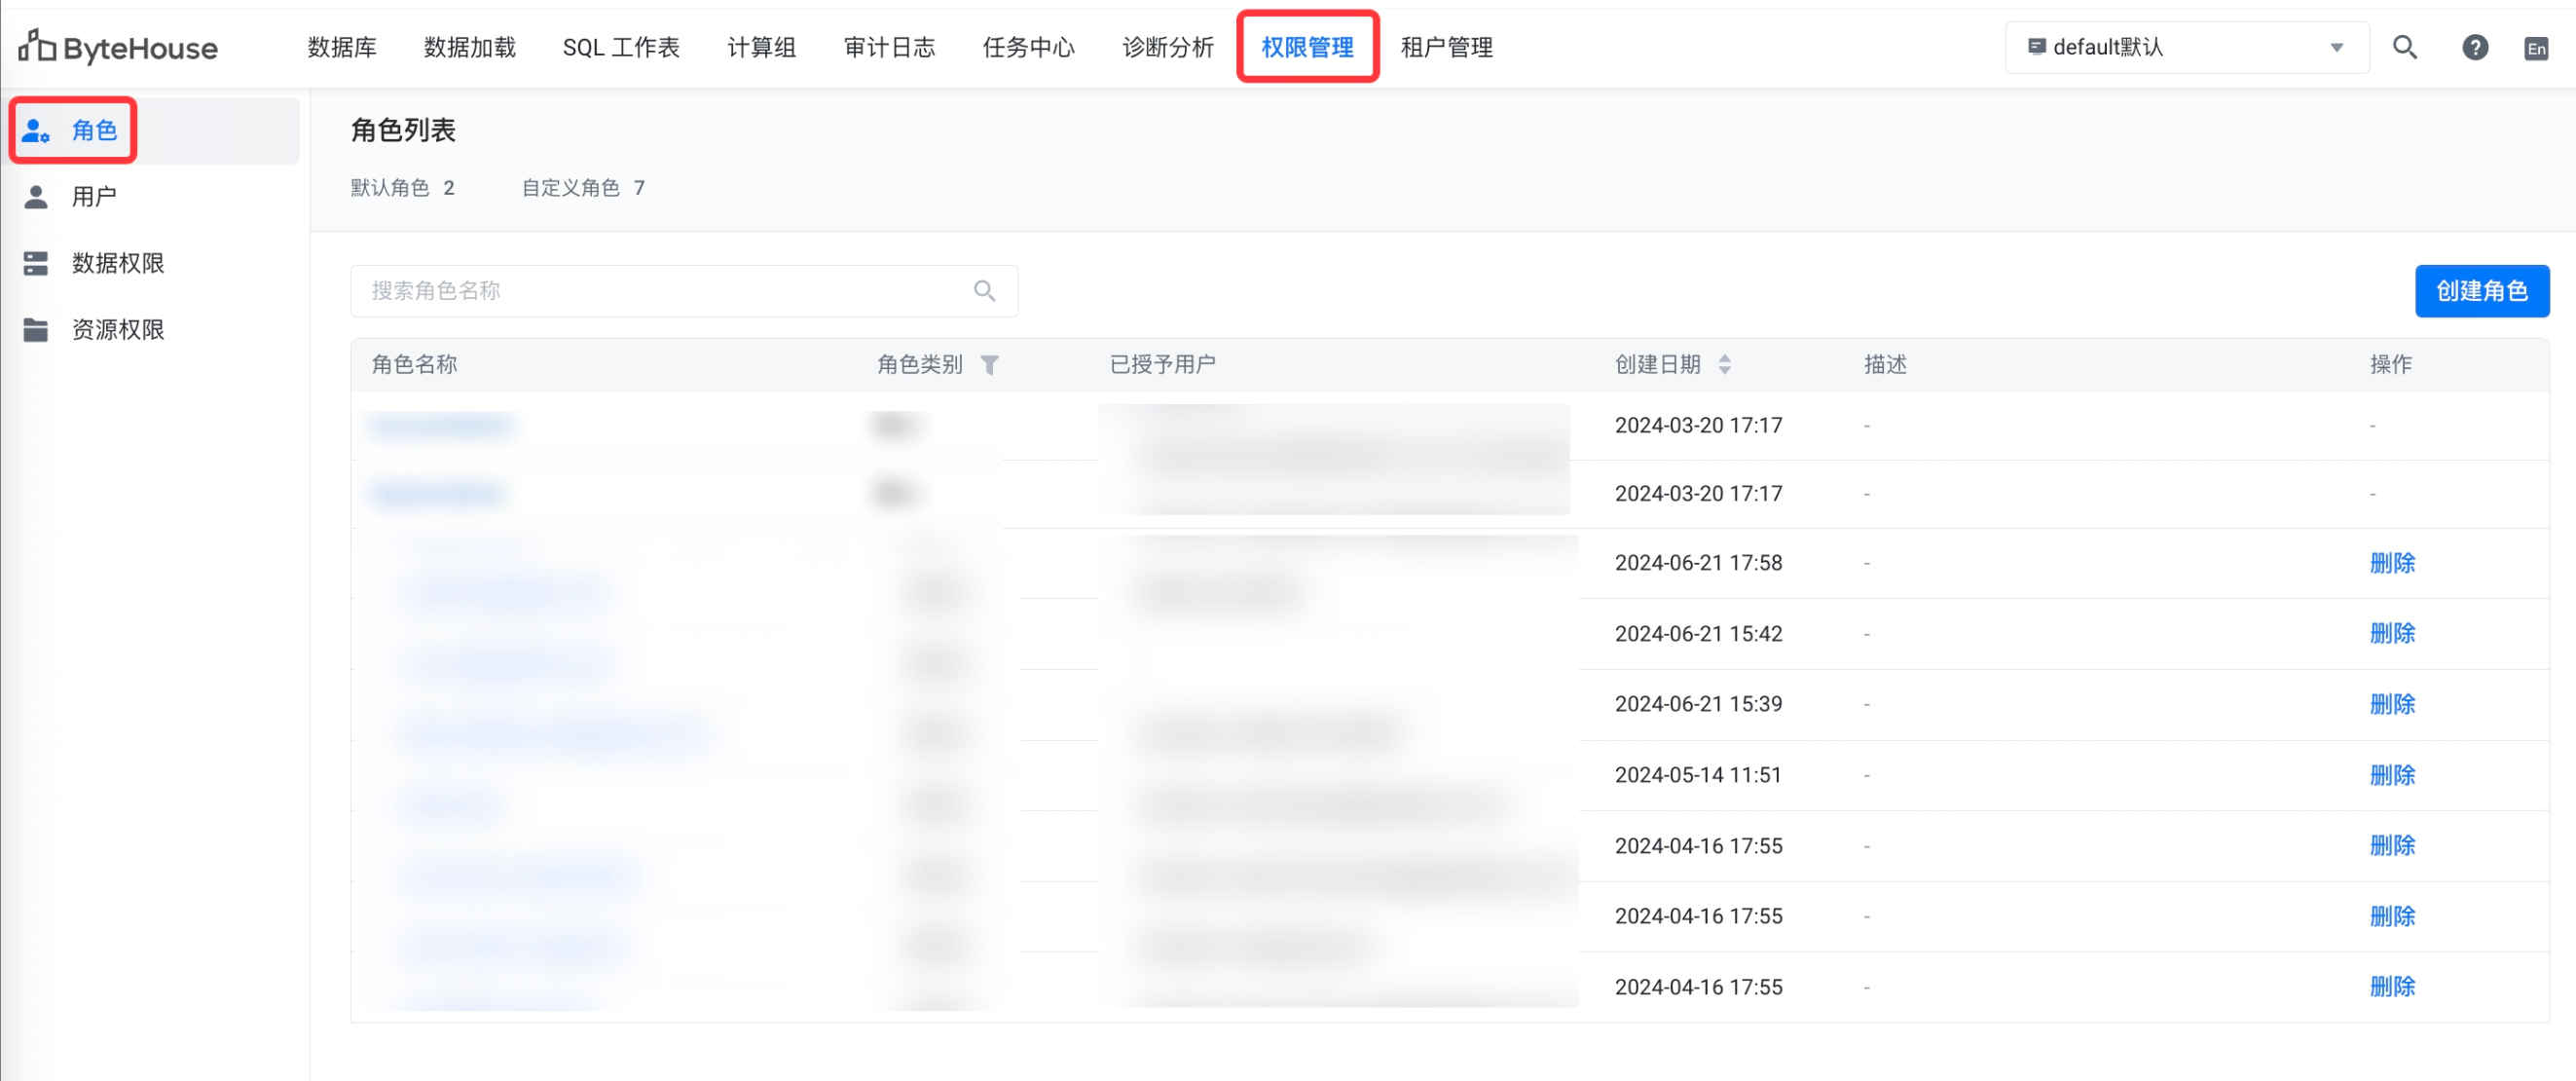Click the 资源权限 sidebar folder icon
The width and height of the screenshot is (2576, 1081).
coord(36,330)
